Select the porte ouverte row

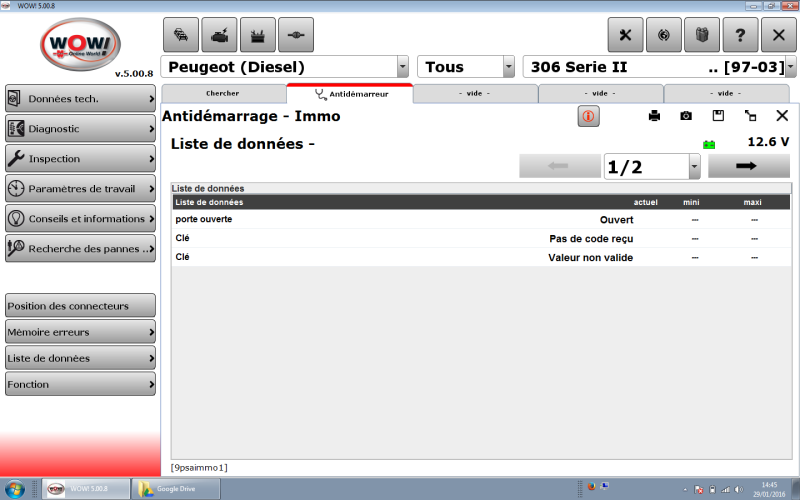[x=481, y=219]
